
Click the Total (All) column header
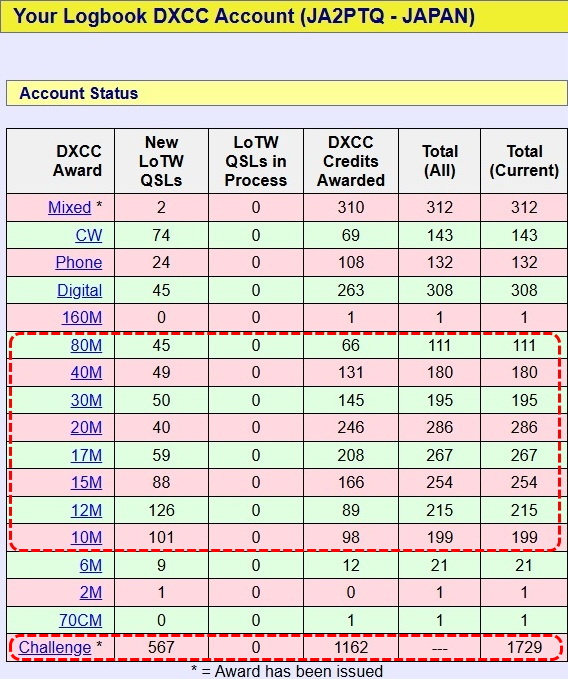coord(439,161)
